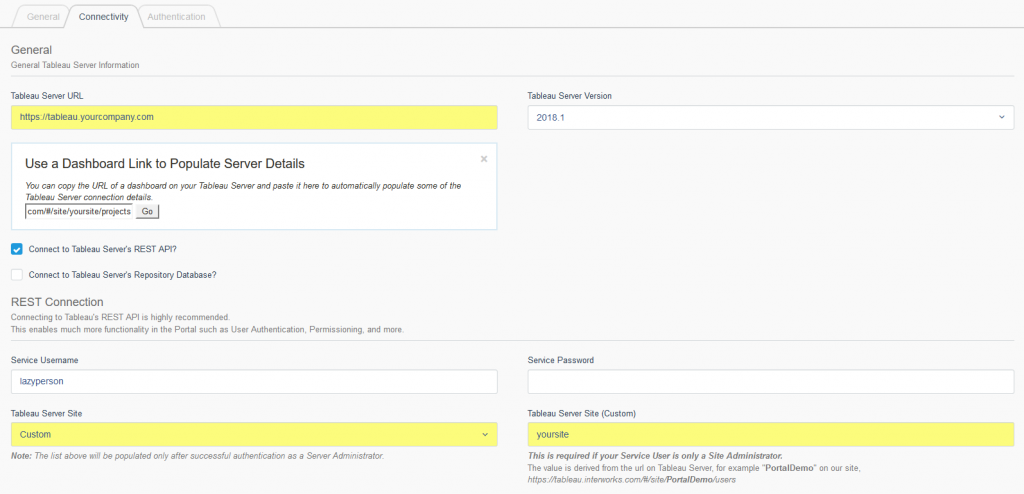Click the 'Tableau Server Version' label
Screen dimensions: 1024x494
tap(569, 95)
